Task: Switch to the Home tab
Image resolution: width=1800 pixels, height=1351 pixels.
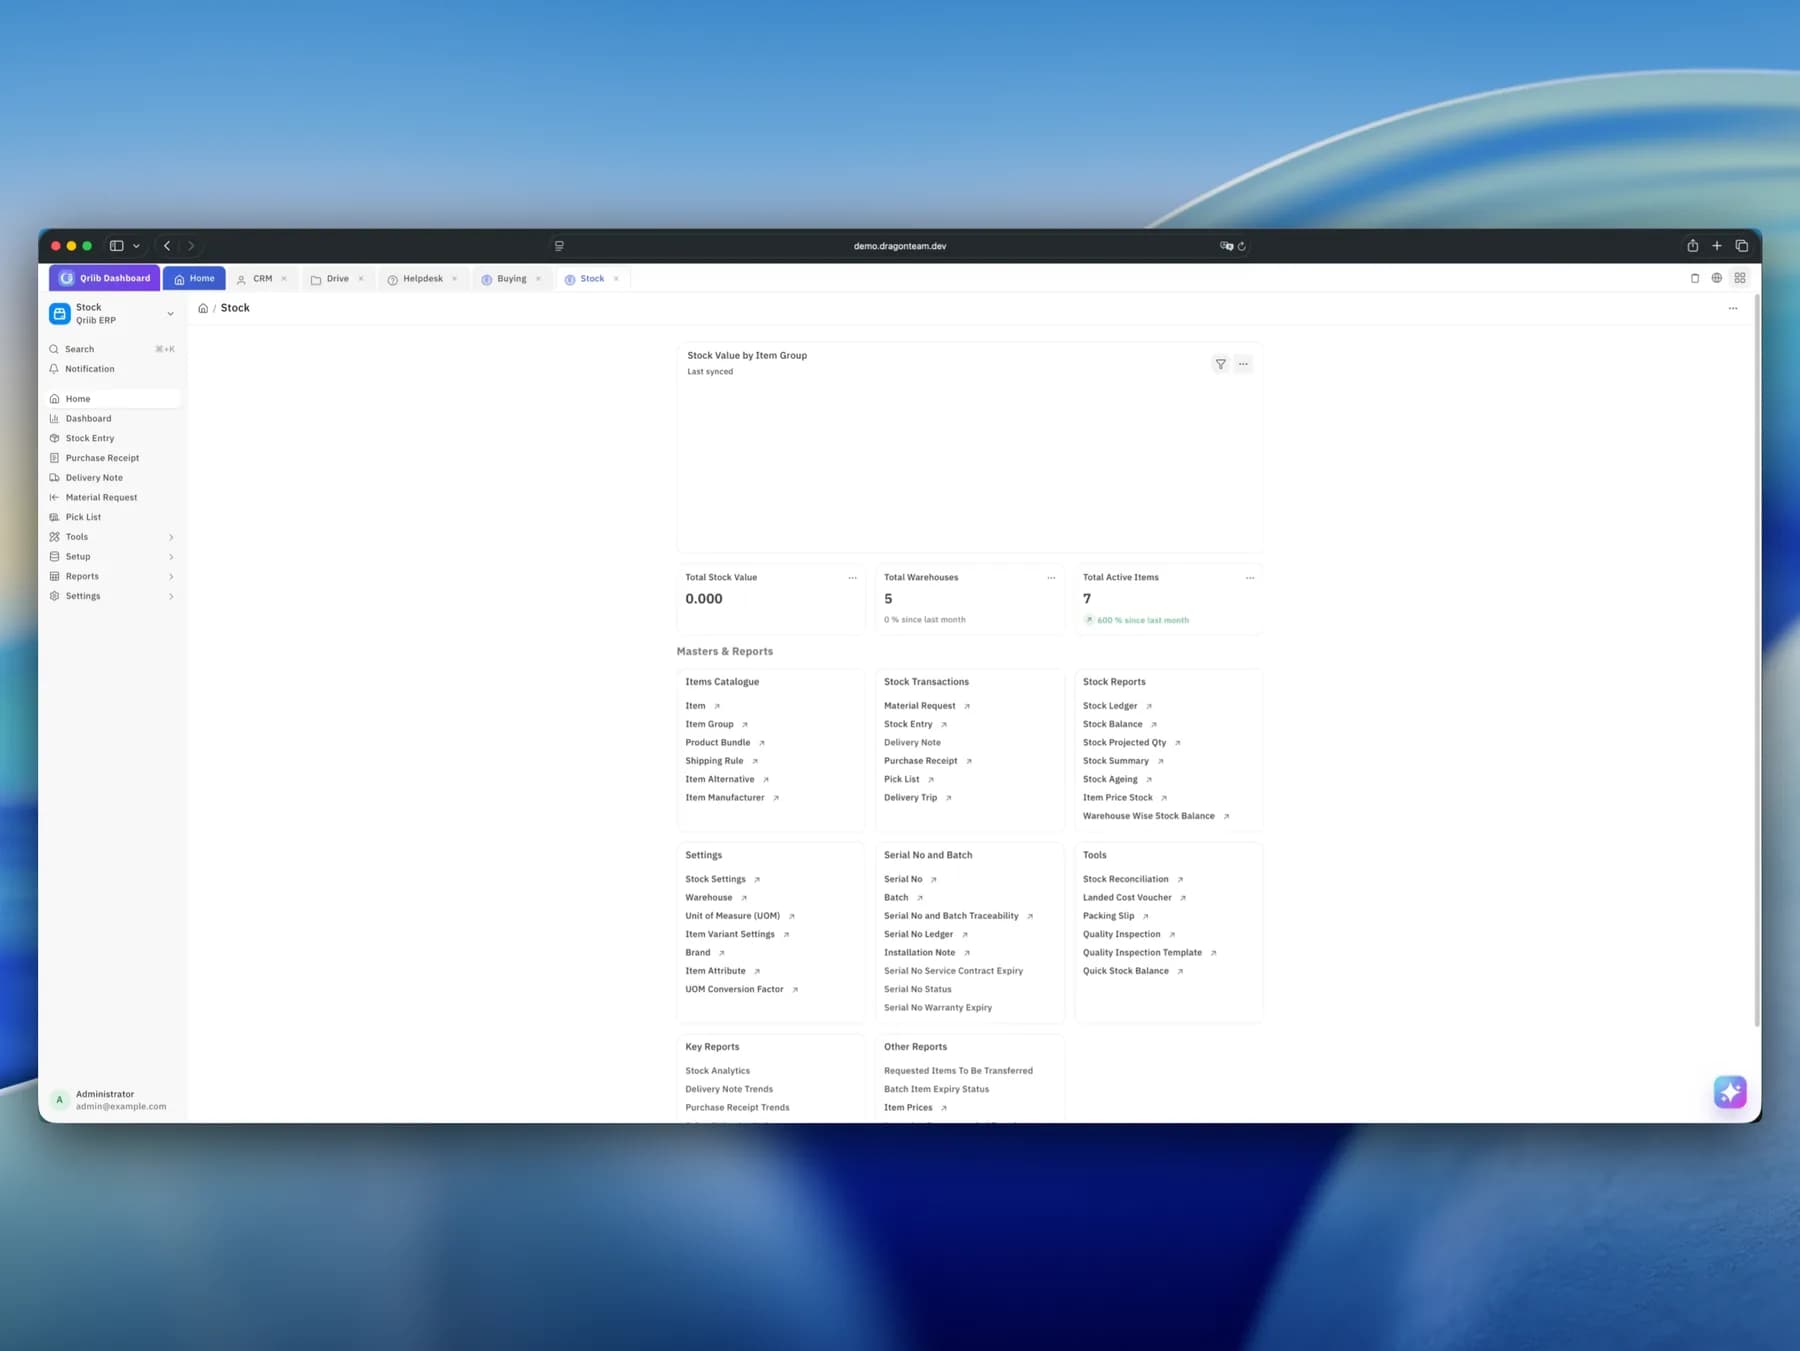Action: [x=194, y=278]
